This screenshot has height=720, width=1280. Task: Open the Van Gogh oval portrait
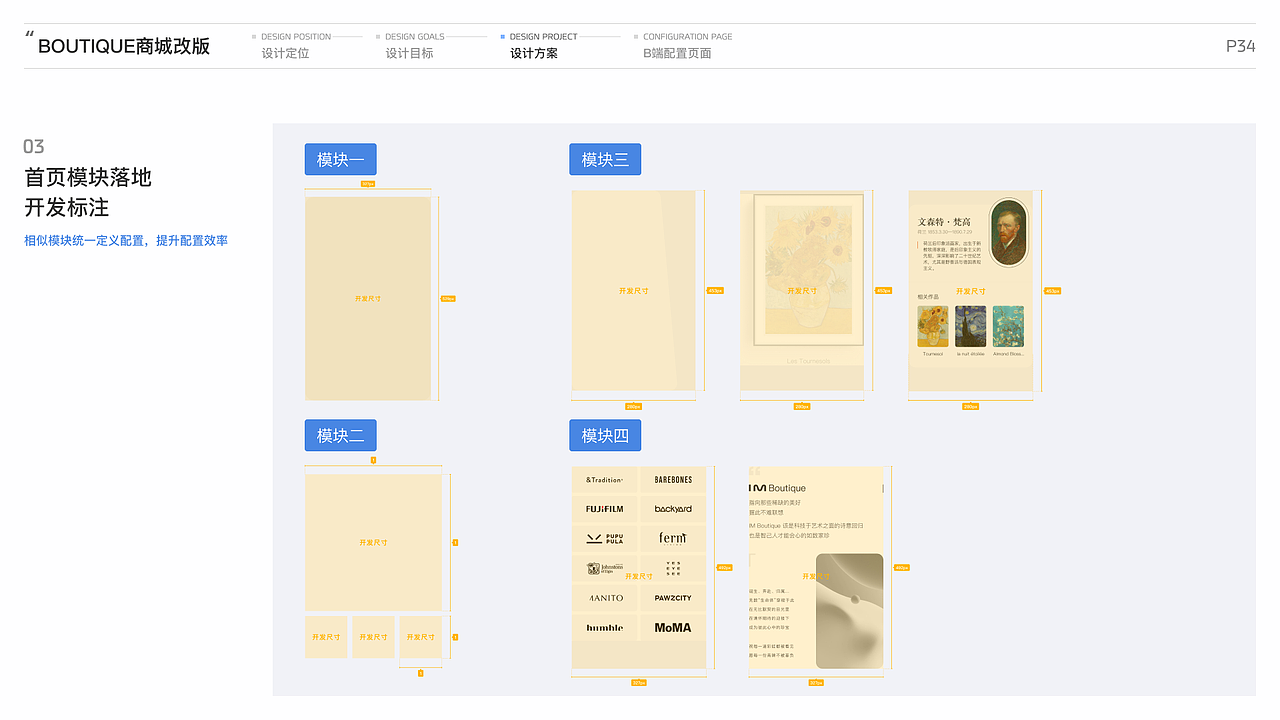pyautogui.click(x=1008, y=233)
